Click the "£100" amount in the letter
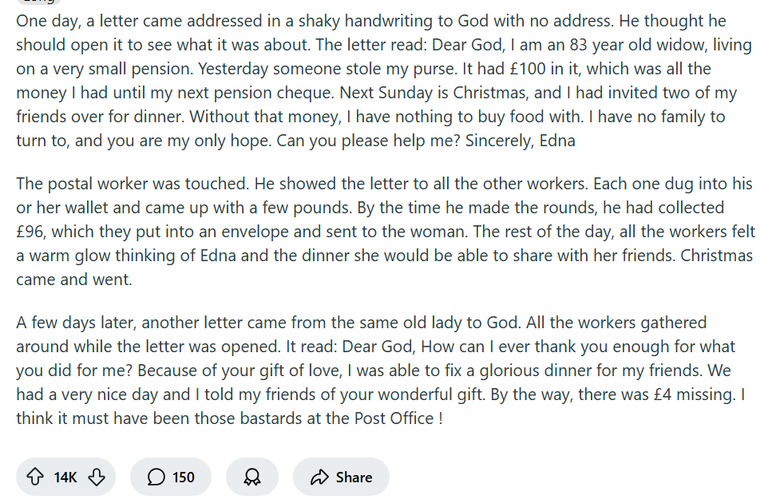Image resolution: width=768 pixels, height=500 pixels. pyautogui.click(x=528, y=69)
